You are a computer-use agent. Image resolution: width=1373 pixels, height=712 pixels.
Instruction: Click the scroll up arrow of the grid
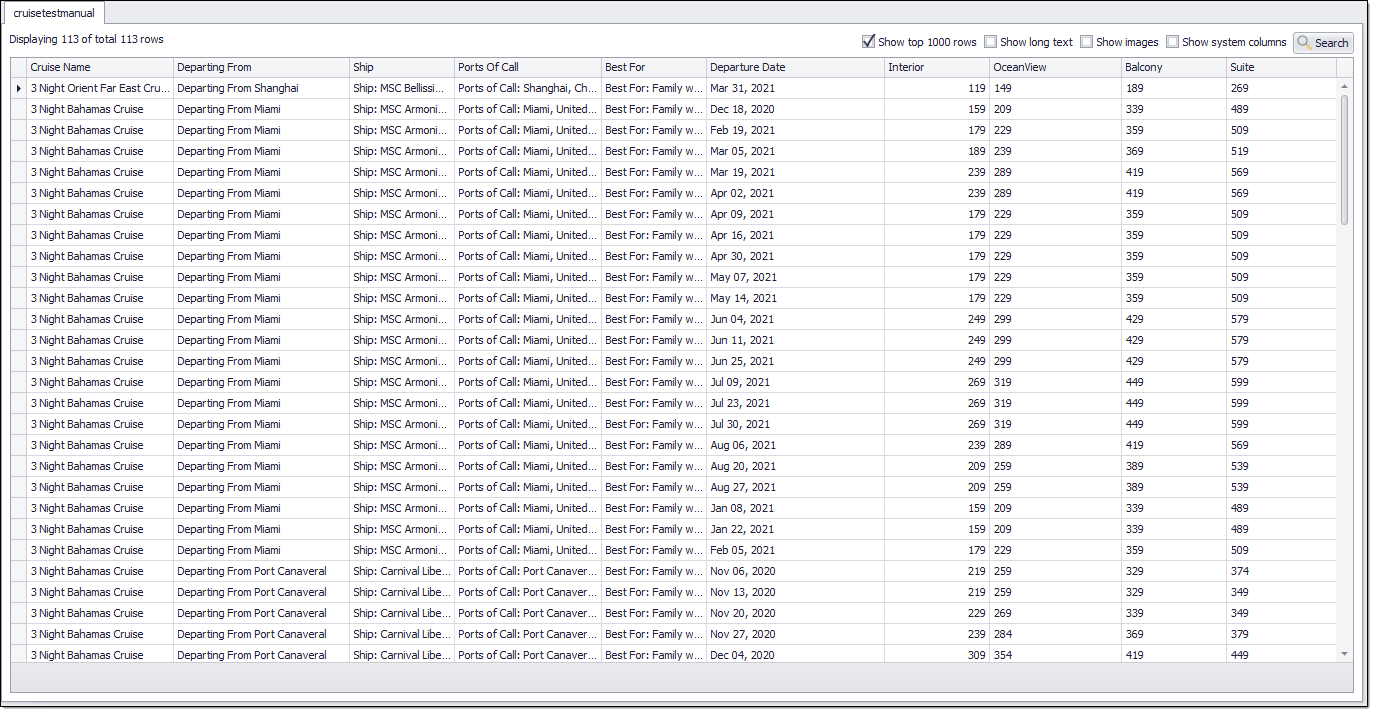click(x=1344, y=87)
